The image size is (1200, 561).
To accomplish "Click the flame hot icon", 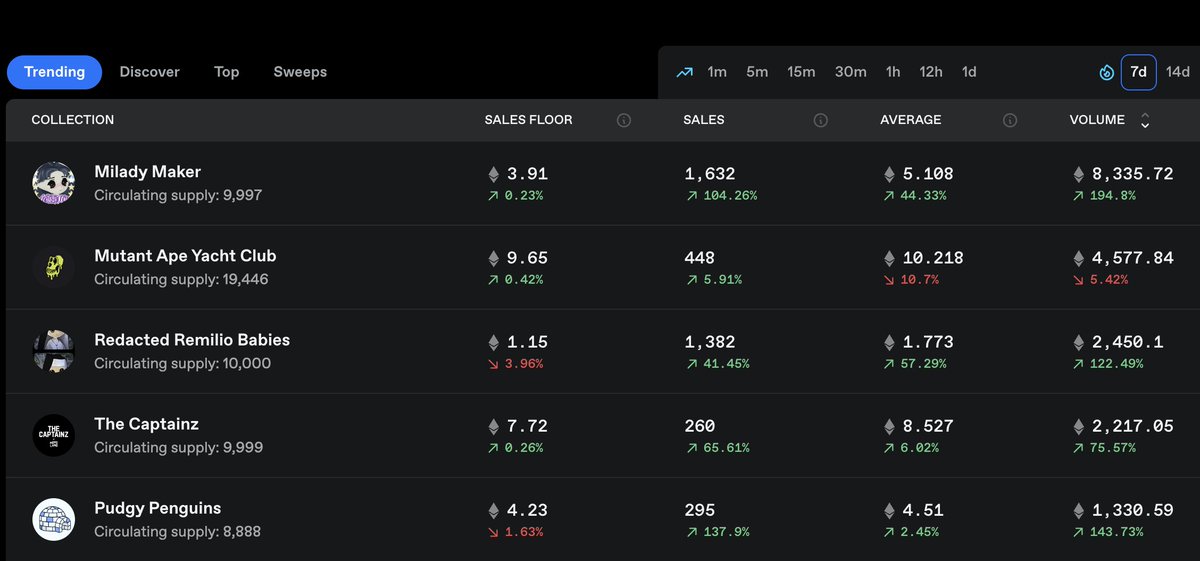I will click(x=1107, y=73).
